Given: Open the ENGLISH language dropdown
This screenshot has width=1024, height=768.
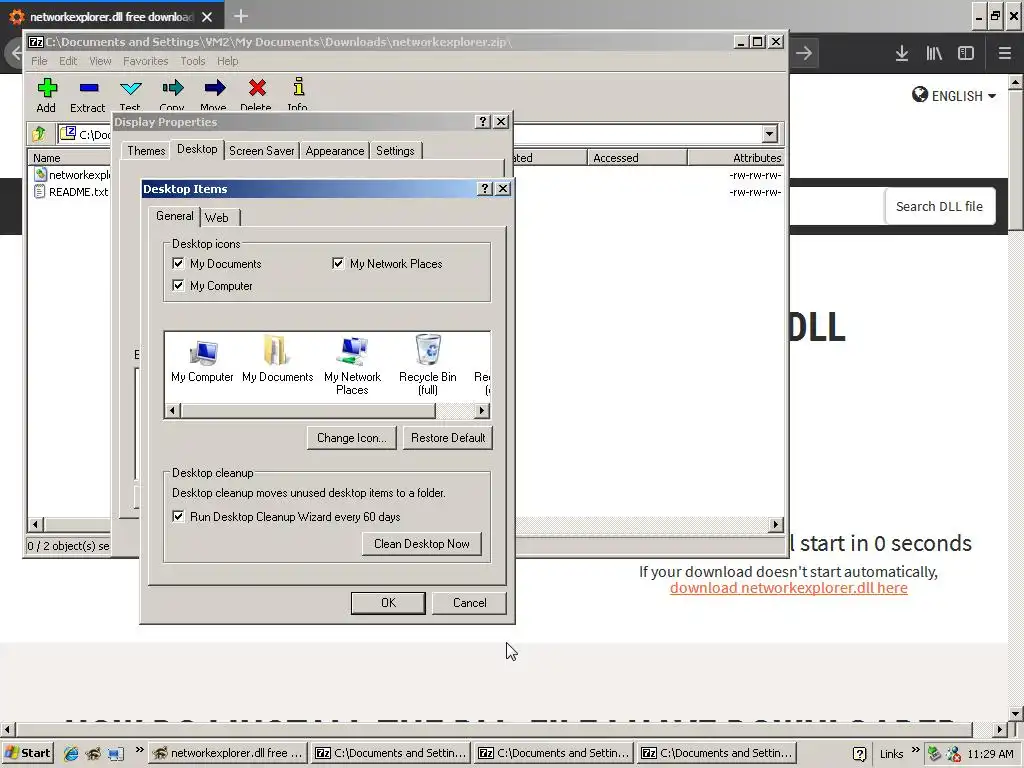Looking at the screenshot, I should pos(954,96).
